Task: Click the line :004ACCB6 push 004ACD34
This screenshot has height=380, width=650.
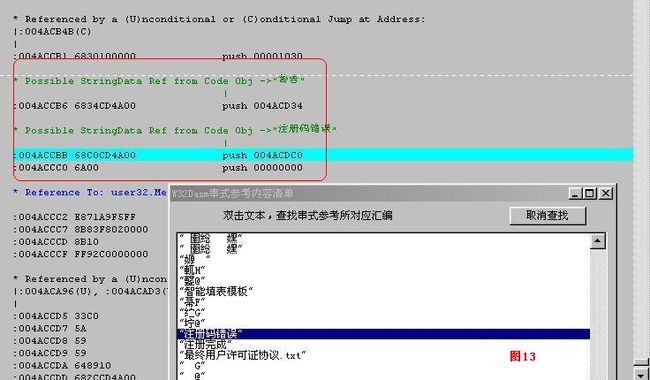Action: pyautogui.click(x=158, y=106)
